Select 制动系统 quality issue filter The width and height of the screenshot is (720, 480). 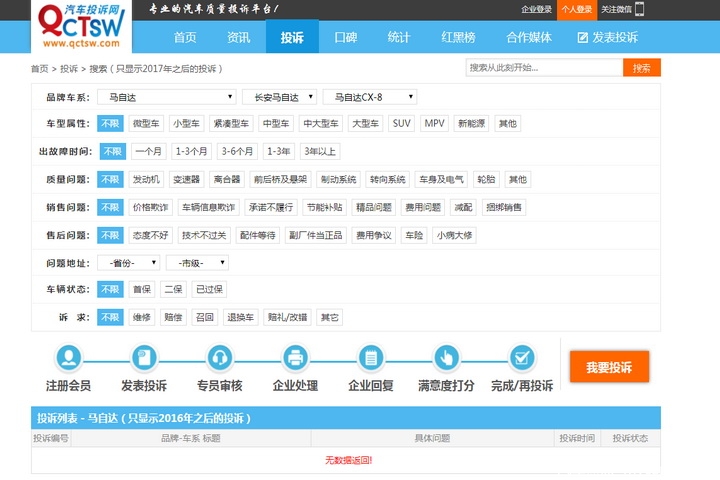pyautogui.click(x=338, y=180)
